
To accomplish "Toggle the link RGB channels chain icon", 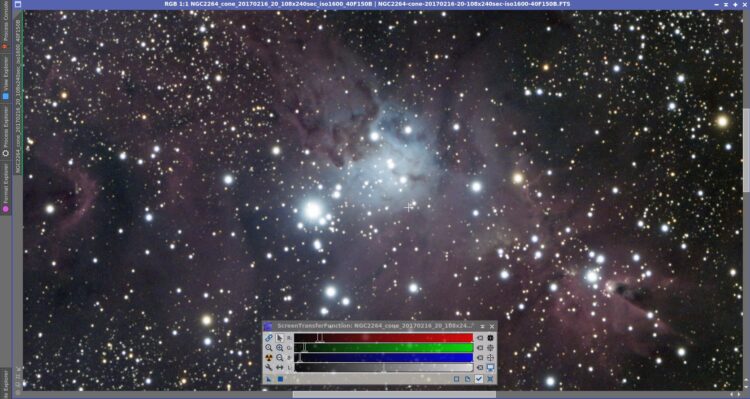I will [x=269, y=338].
